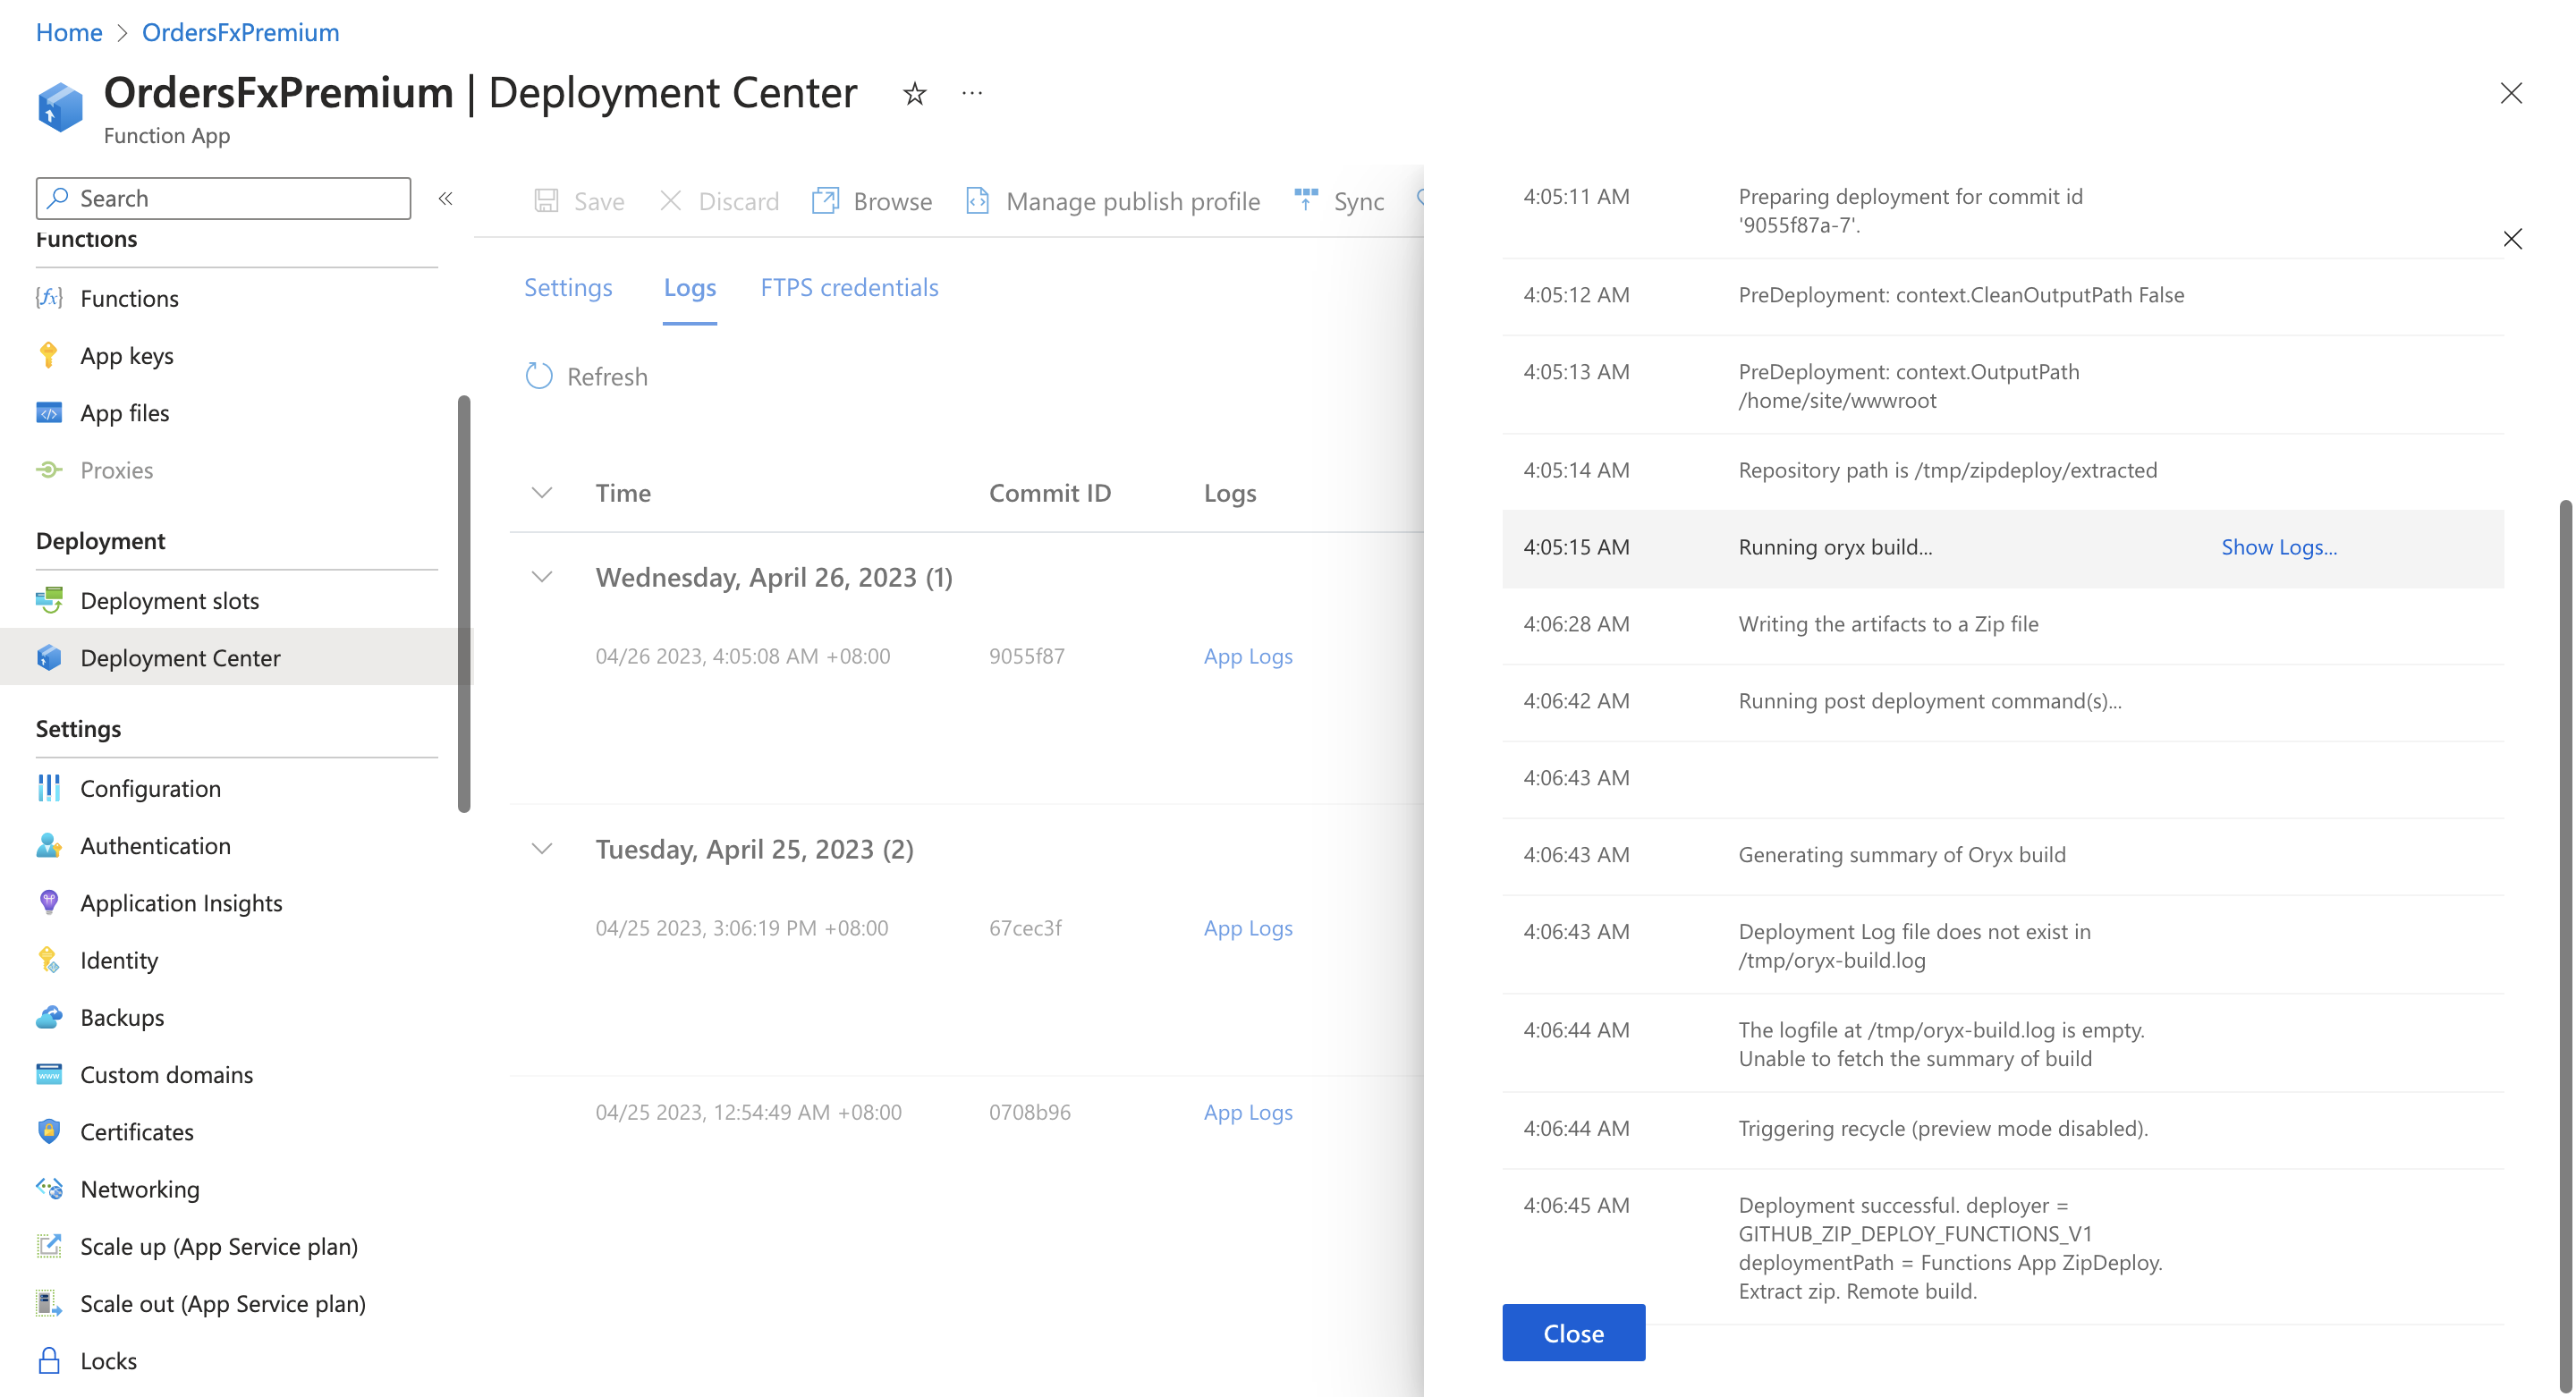Collapse the Tuesday, April 25, 2023 group

pyautogui.click(x=542, y=849)
